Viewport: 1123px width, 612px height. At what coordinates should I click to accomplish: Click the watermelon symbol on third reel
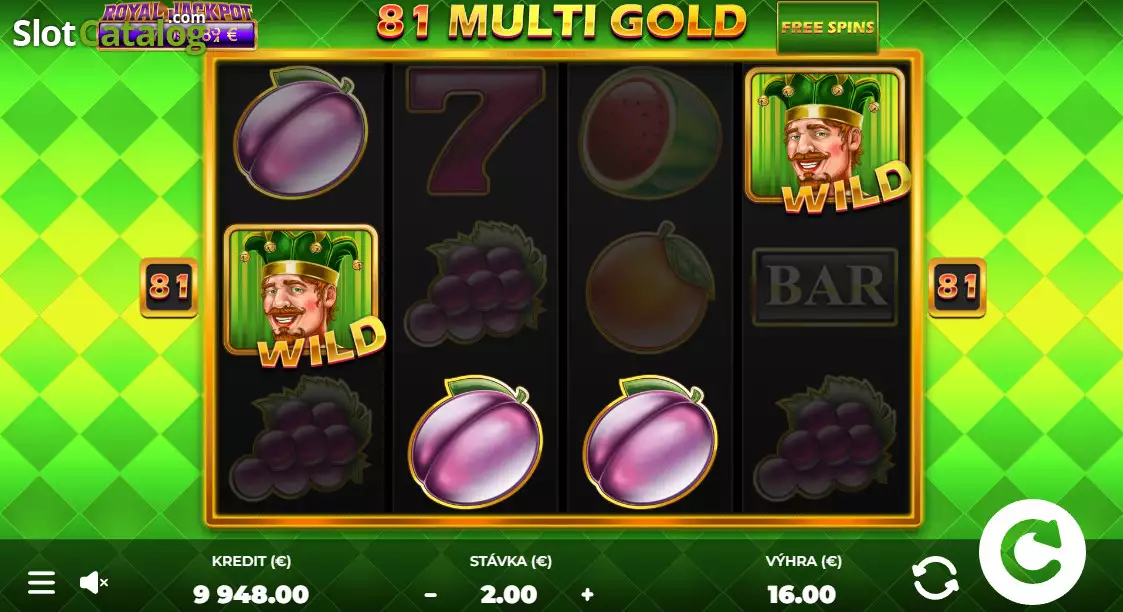click(x=650, y=132)
